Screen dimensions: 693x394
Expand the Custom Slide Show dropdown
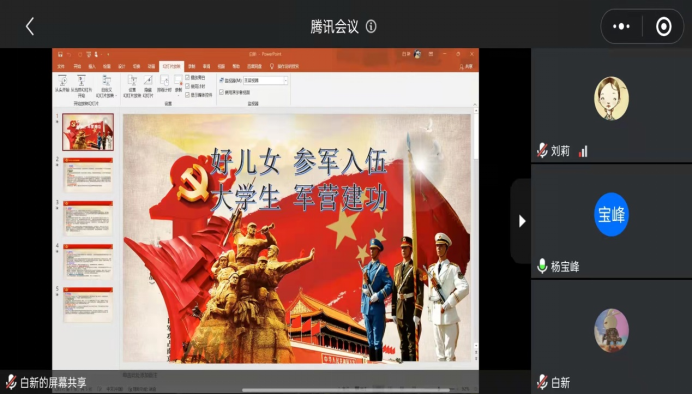pyautogui.click(x=107, y=86)
